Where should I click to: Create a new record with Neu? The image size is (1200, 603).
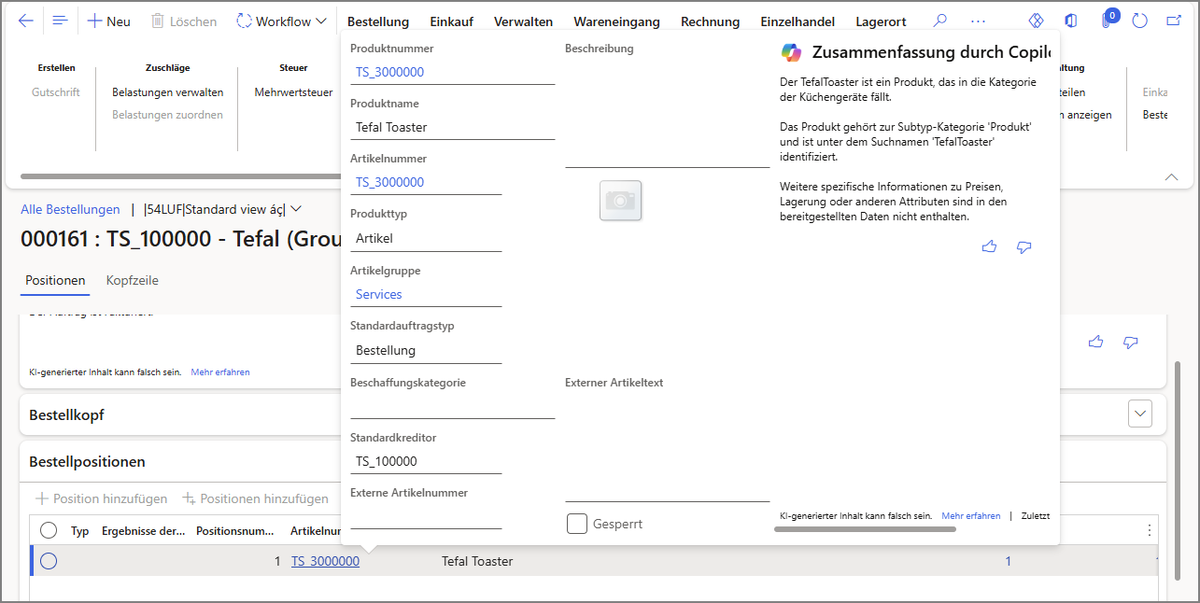coord(109,21)
